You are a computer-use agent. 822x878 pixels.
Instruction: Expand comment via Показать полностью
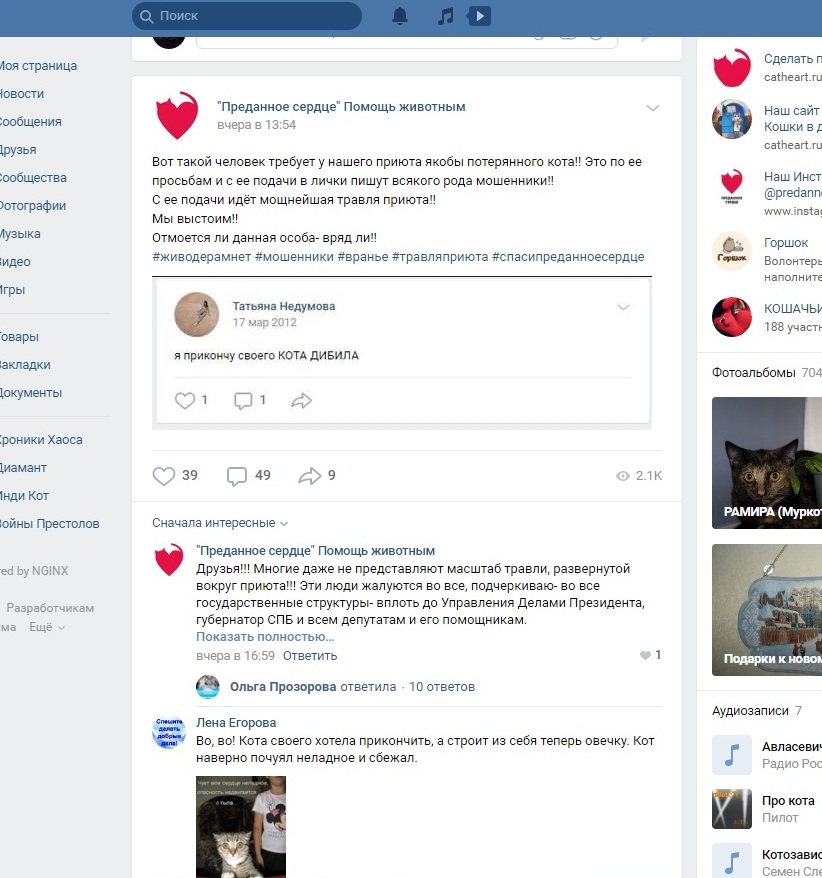[265, 637]
